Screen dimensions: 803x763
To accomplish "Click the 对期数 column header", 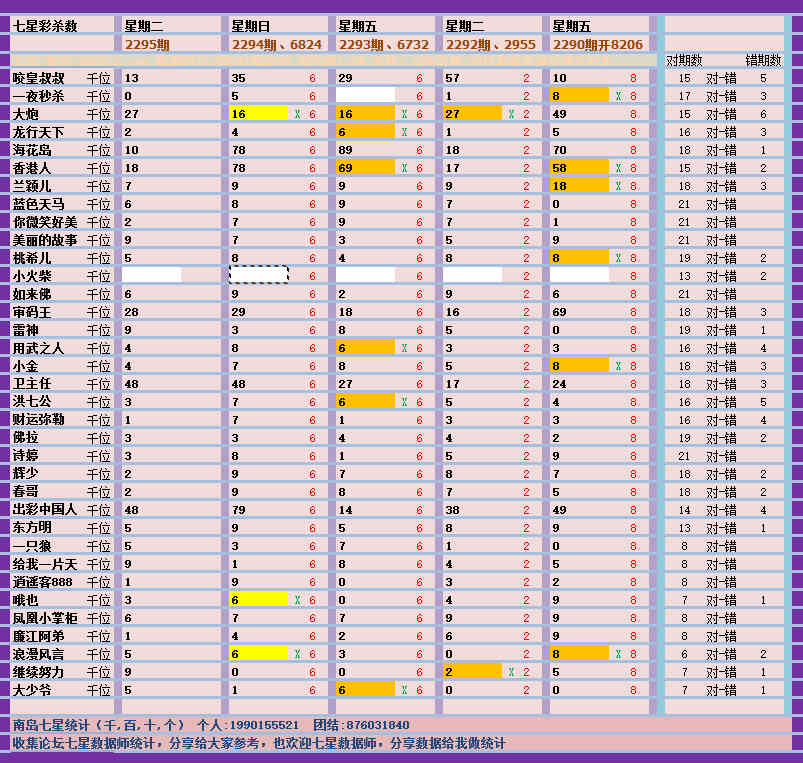I will point(684,61).
